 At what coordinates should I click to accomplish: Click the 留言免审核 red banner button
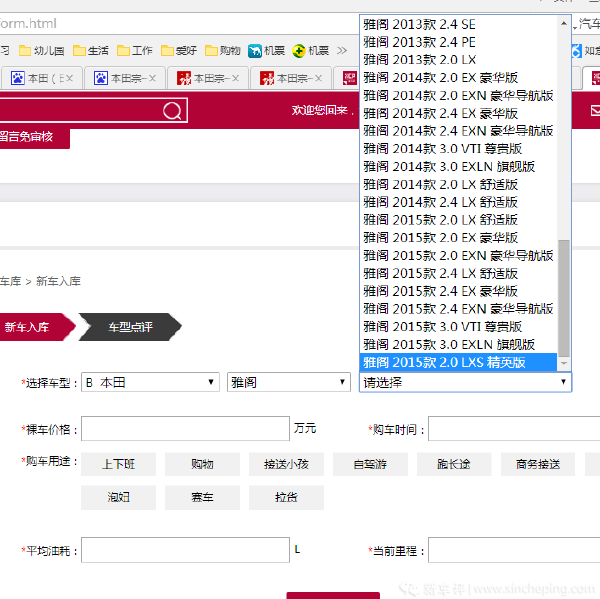(x=34, y=137)
